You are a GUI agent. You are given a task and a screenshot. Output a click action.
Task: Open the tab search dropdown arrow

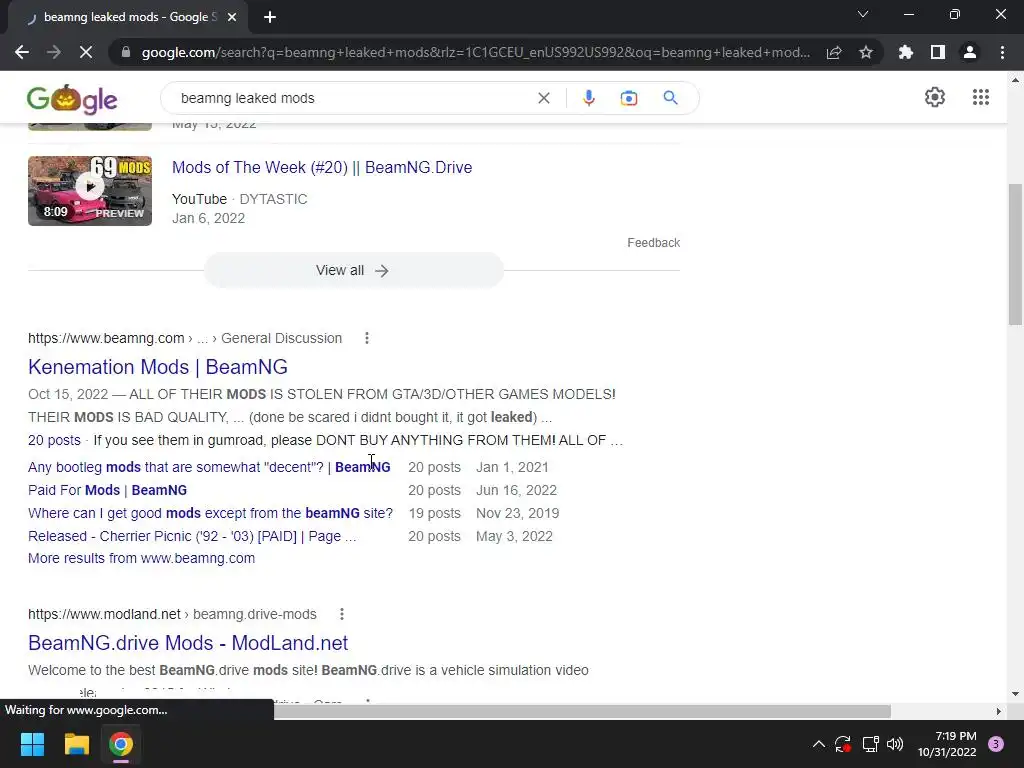pyautogui.click(x=863, y=14)
